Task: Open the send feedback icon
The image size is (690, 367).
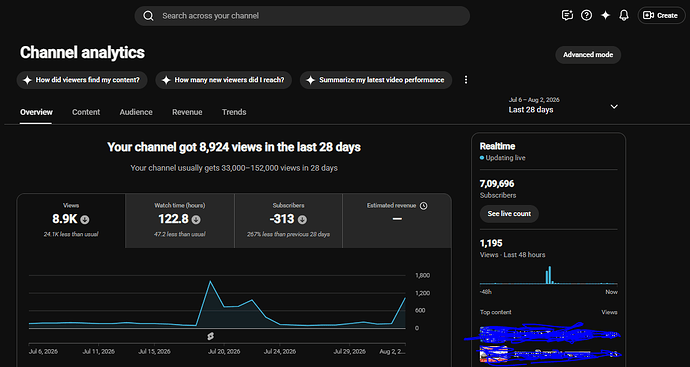Action: (x=567, y=15)
